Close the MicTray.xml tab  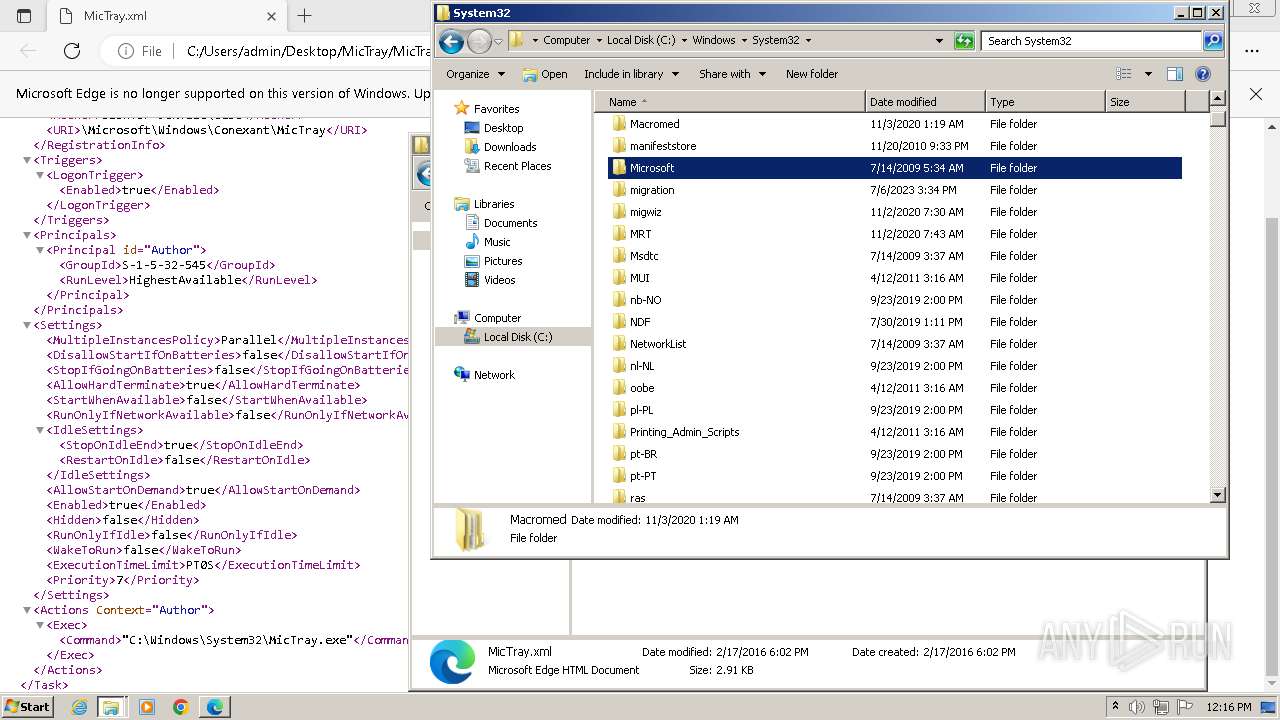[271, 16]
